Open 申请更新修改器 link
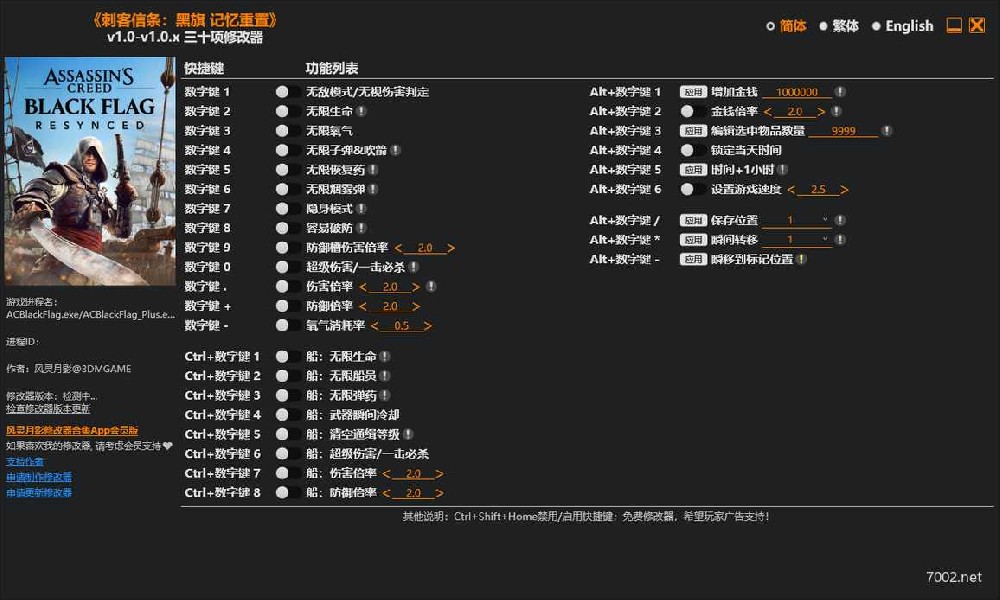Viewport: 1000px width, 600px height. tap(39, 492)
